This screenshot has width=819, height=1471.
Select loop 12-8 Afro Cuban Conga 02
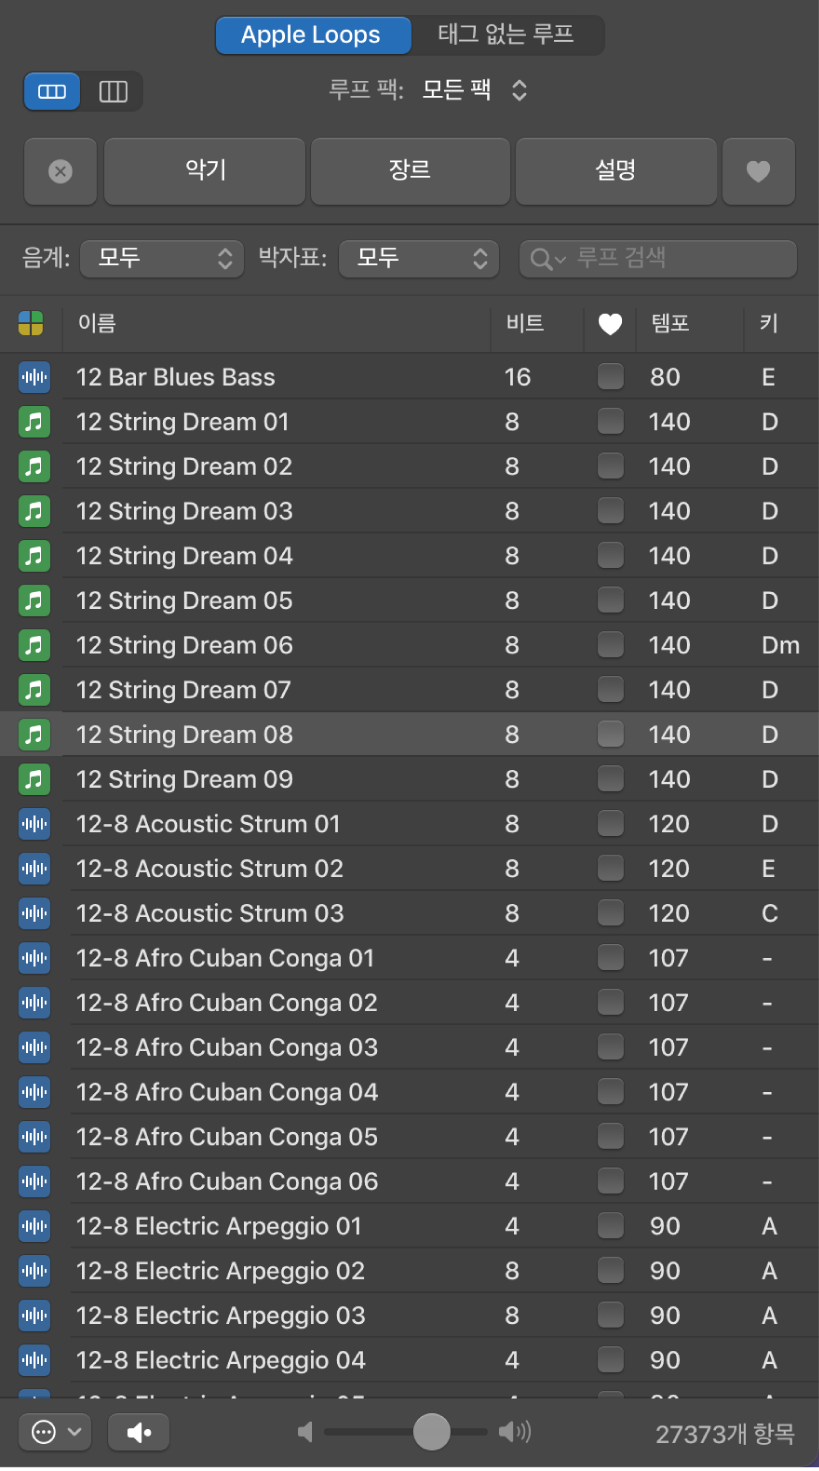click(409, 1003)
